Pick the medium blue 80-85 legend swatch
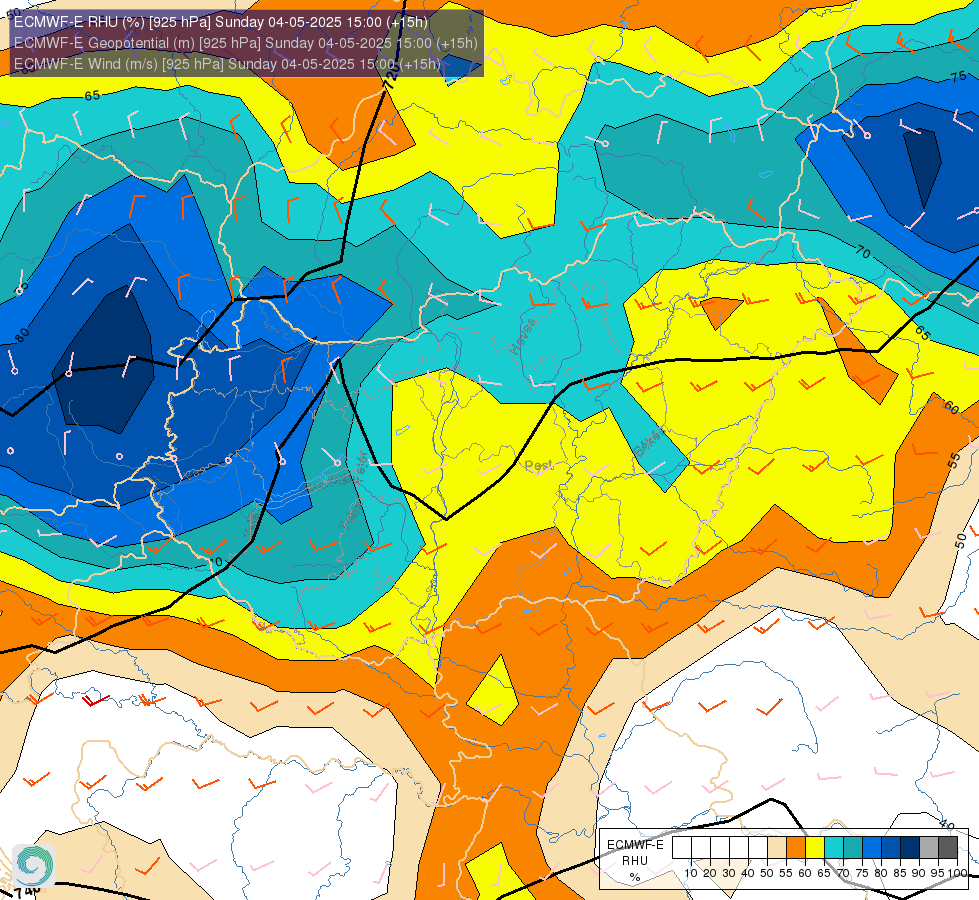This screenshot has width=979, height=900. (891, 848)
